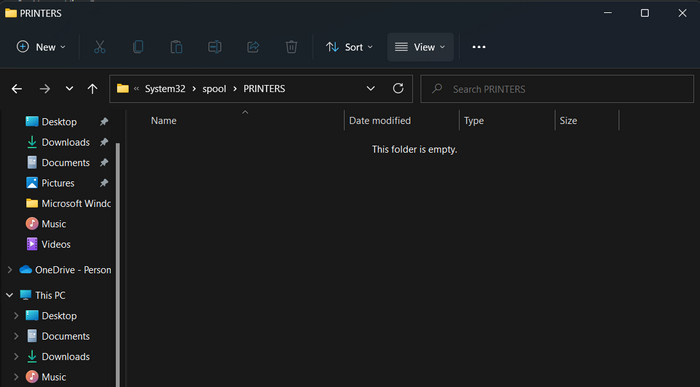Open the View layout dropdown
The width and height of the screenshot is (700, 387).
[420, 47]
